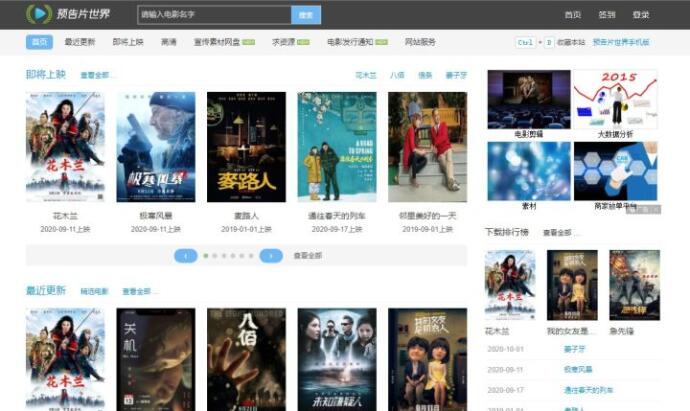Click the 信条 tag link
The width and height of the screenshot is (690, 411).
click(x=425, y=75)
